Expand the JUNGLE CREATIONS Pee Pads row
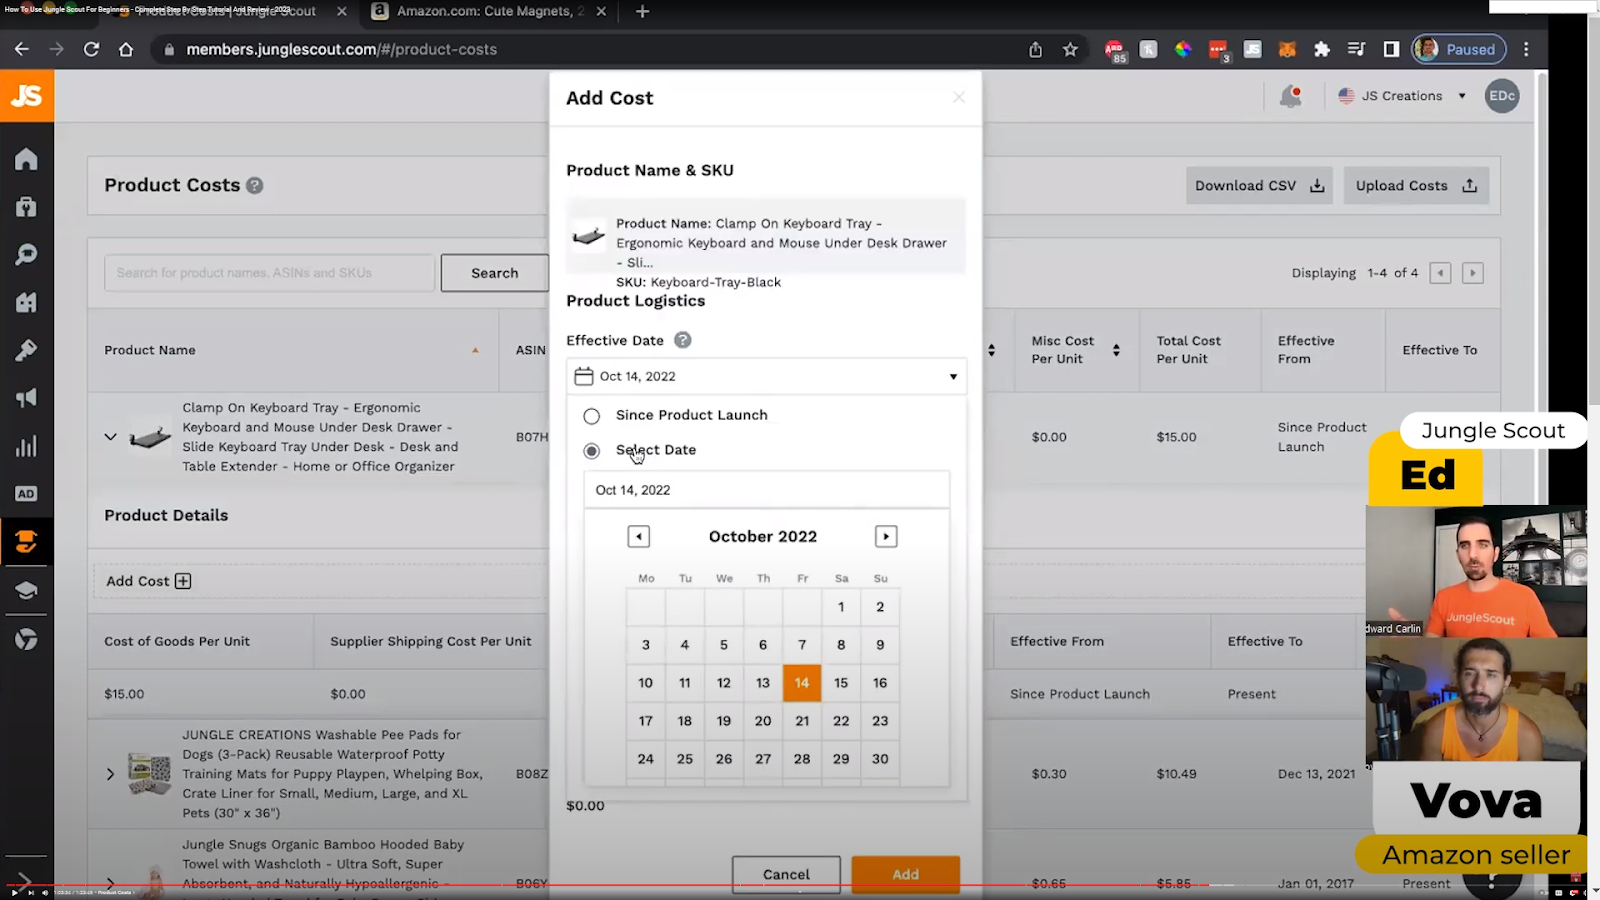Screen dimensions: 1600x900 (111, 774)
